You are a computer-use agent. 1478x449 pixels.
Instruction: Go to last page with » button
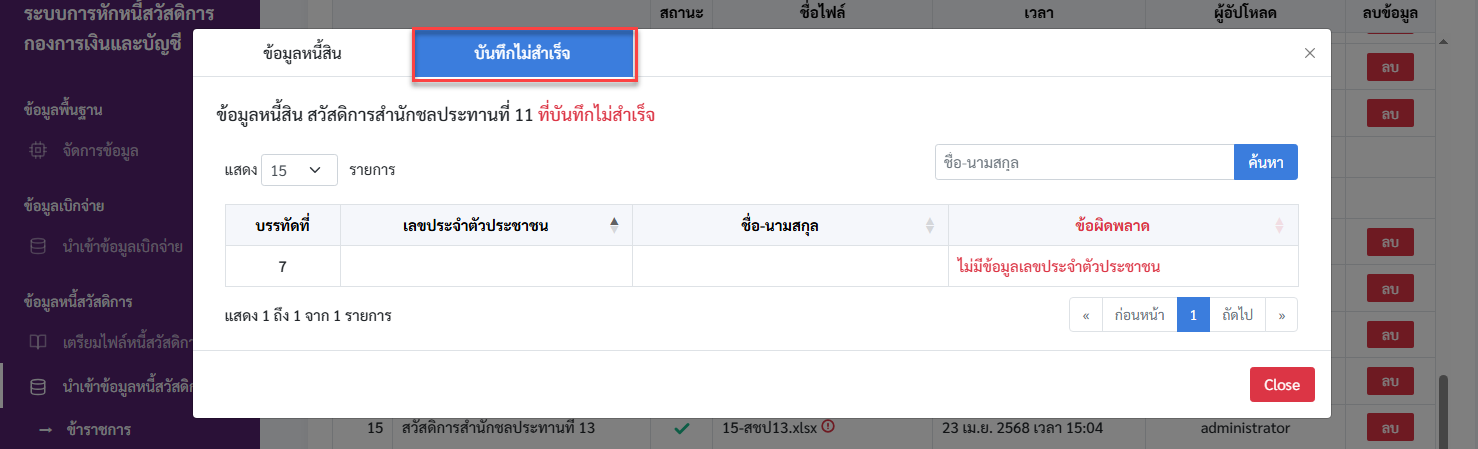click(1282, 315)
